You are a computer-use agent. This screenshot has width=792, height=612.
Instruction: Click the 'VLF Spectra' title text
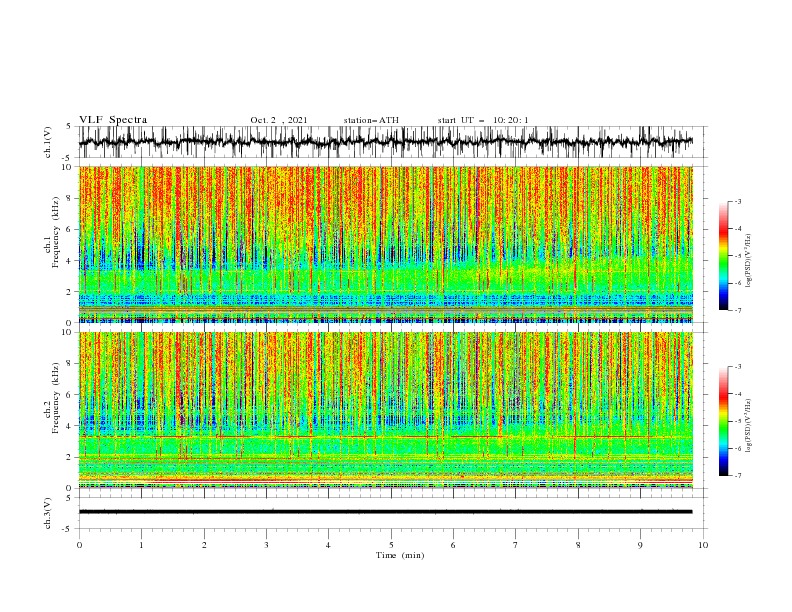coord(113,120)
